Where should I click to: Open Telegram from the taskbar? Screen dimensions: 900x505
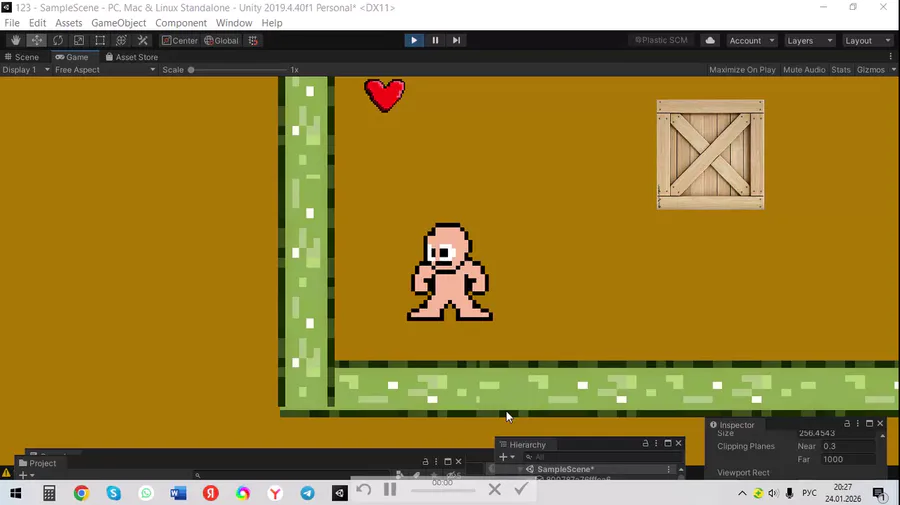click(x=308, y=493)
